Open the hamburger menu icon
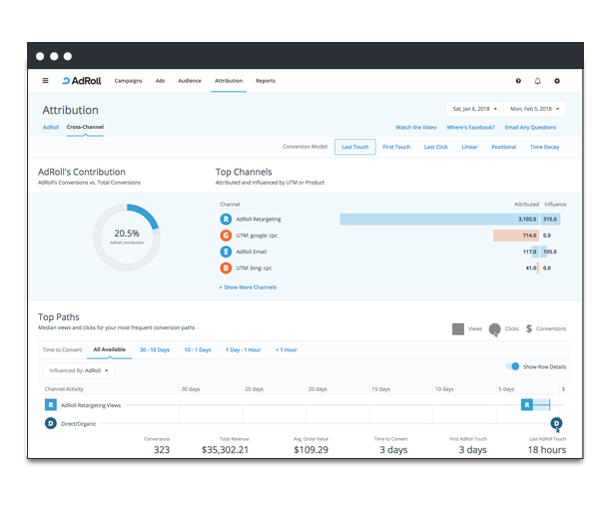 45,81
